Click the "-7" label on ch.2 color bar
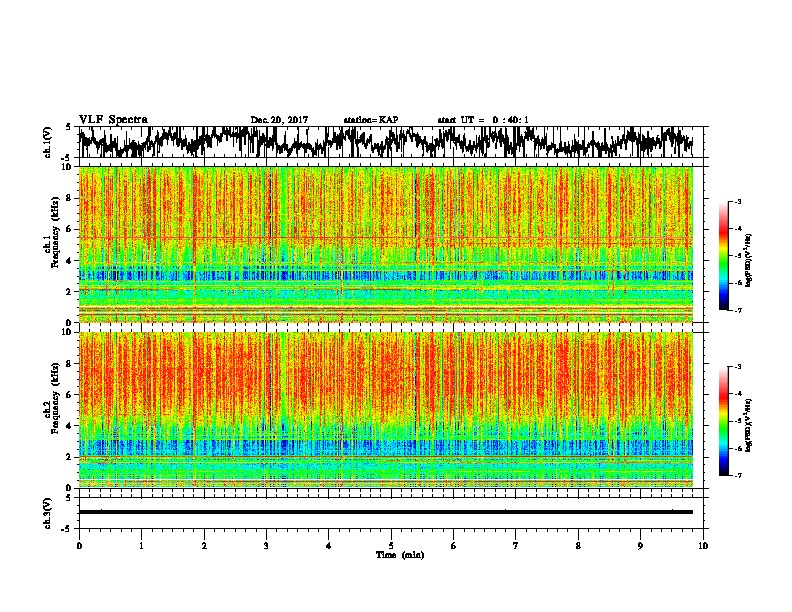Image resolution: width=792 pixels, height=612 pixels. (737, 476)
